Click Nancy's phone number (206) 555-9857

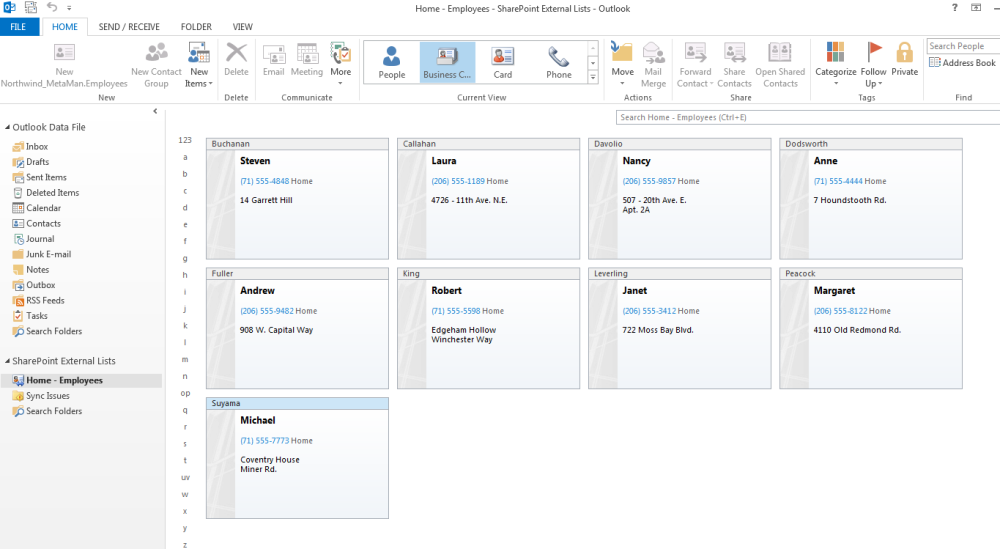tap(649, 181)
